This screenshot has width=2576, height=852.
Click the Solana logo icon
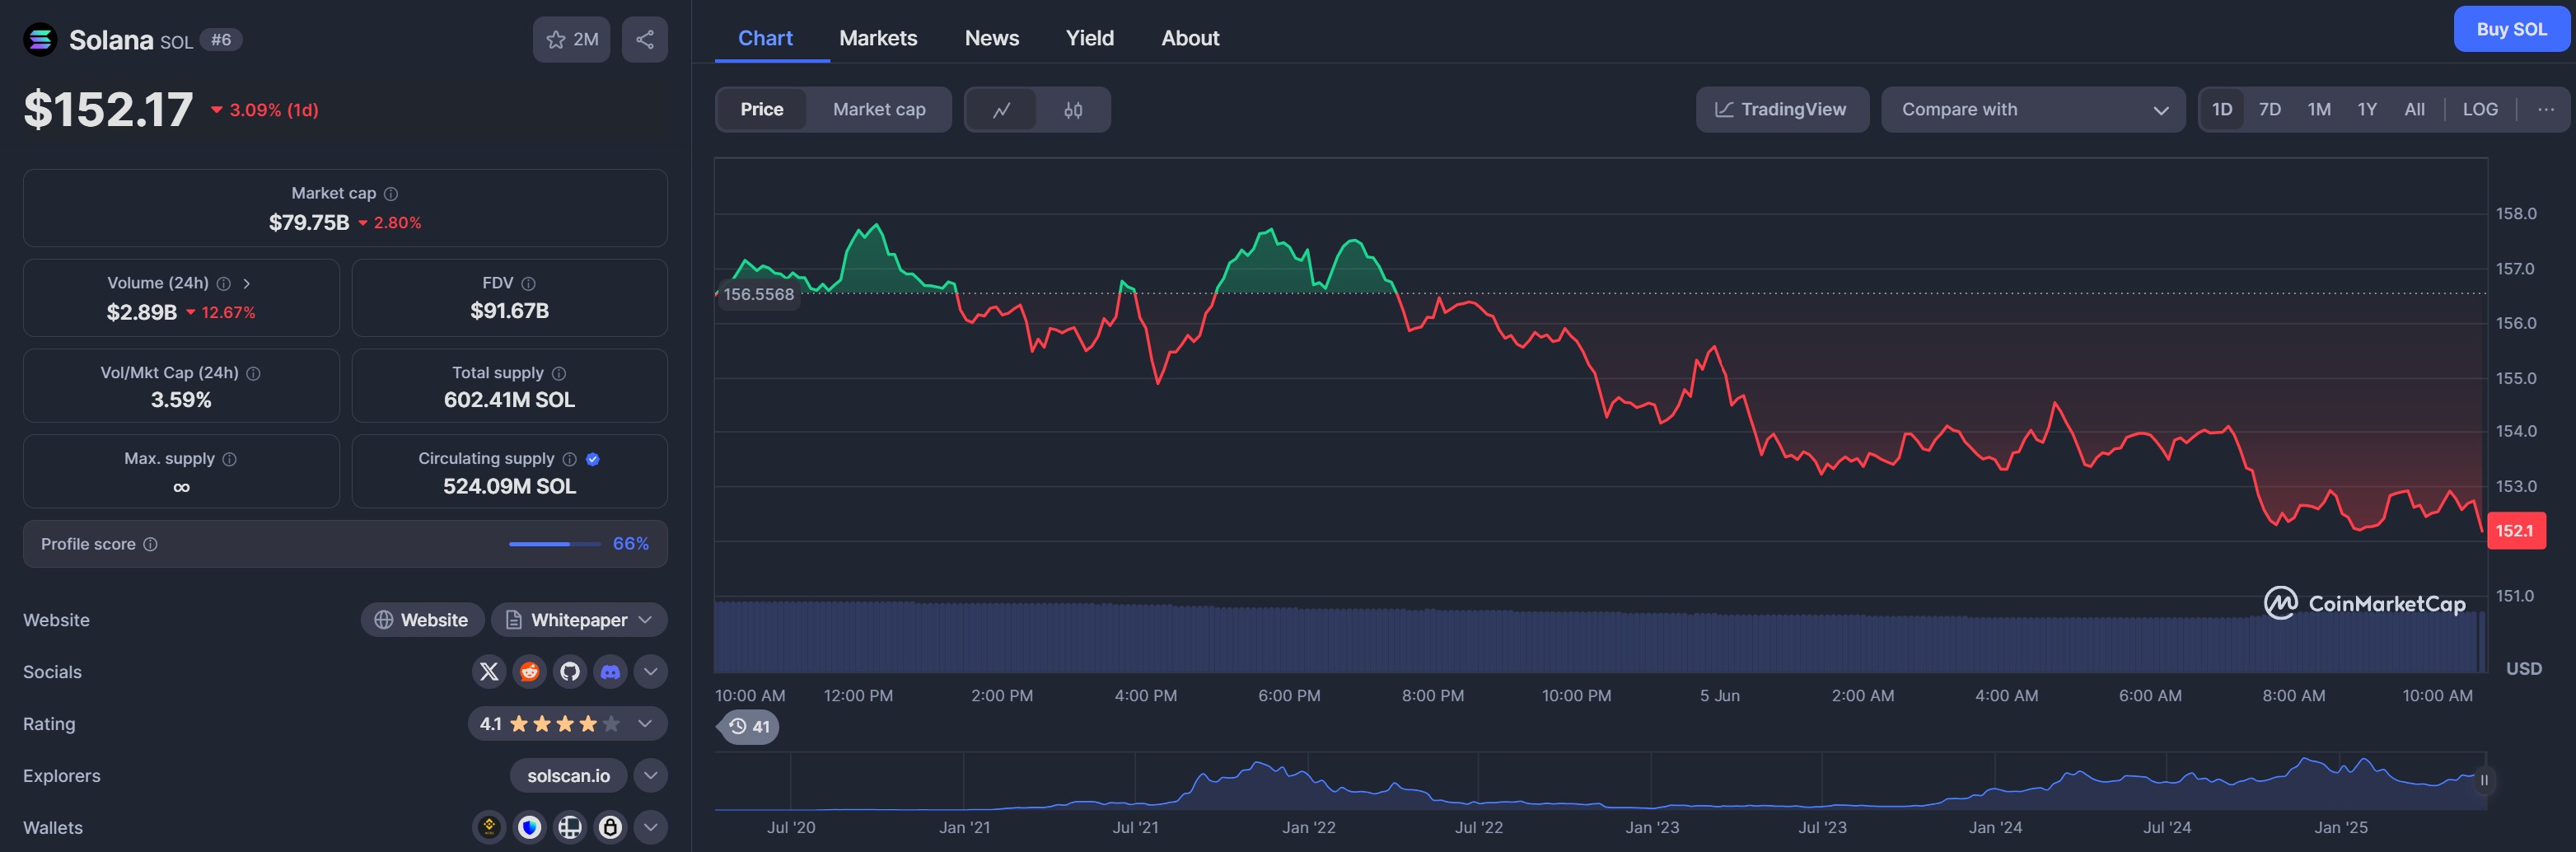coord(40,40)
